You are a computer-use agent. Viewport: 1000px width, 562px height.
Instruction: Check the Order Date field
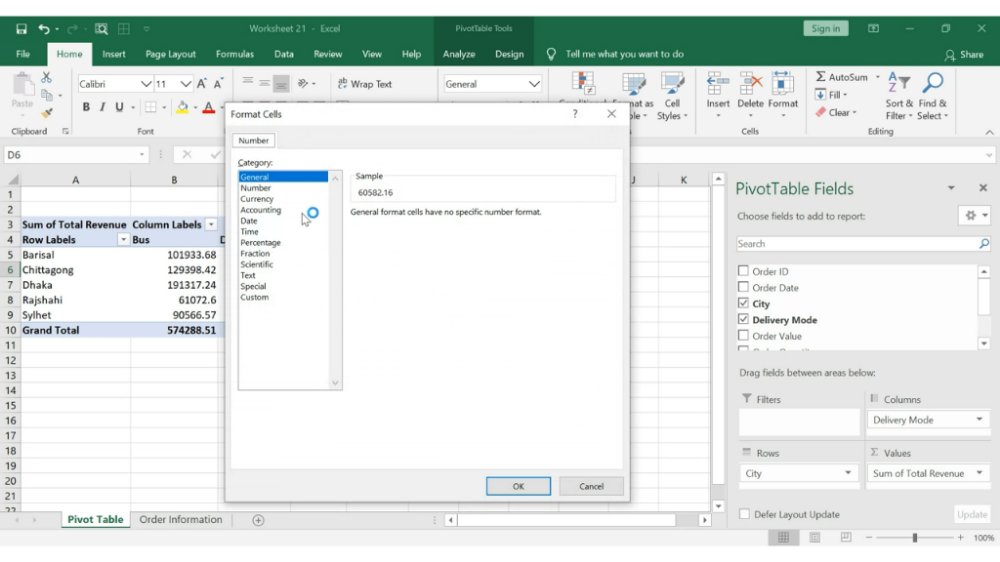pos(743,287)
